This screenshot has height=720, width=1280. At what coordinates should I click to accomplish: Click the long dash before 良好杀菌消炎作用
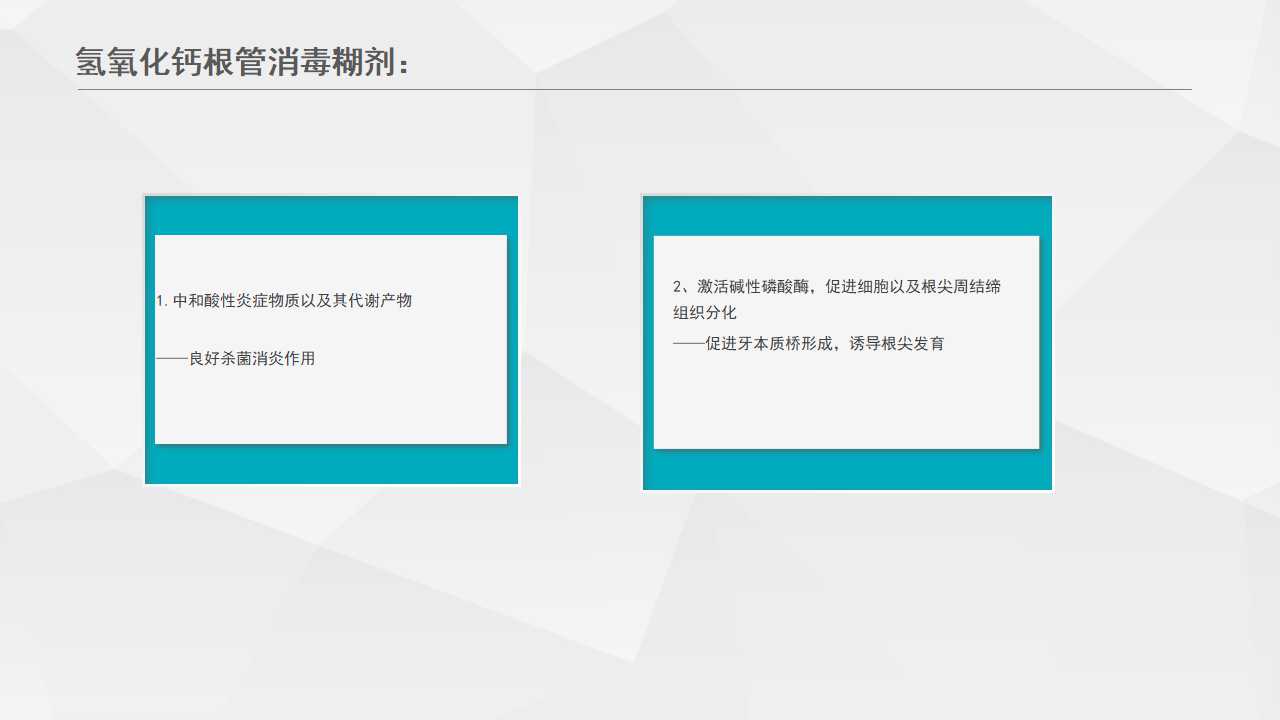(172, 359)
